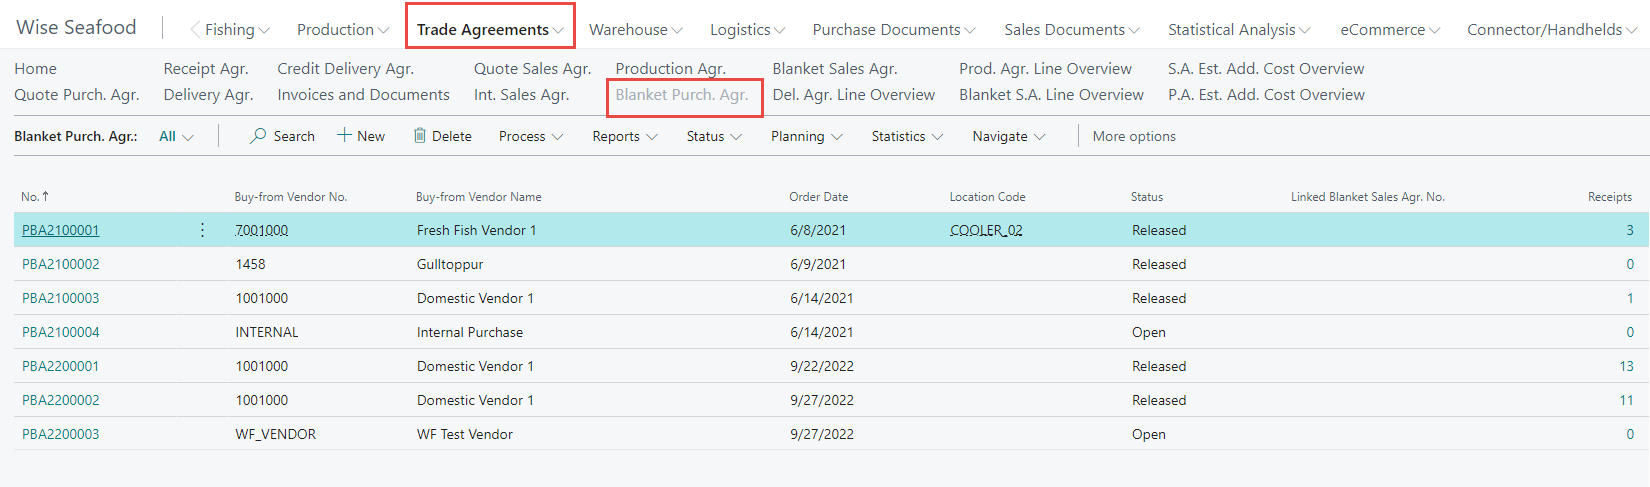Image resolution: width=1650 pixels, height=487 pixels.
Task: Open row options for PBA2100001
Action: [x=203, y=230]
